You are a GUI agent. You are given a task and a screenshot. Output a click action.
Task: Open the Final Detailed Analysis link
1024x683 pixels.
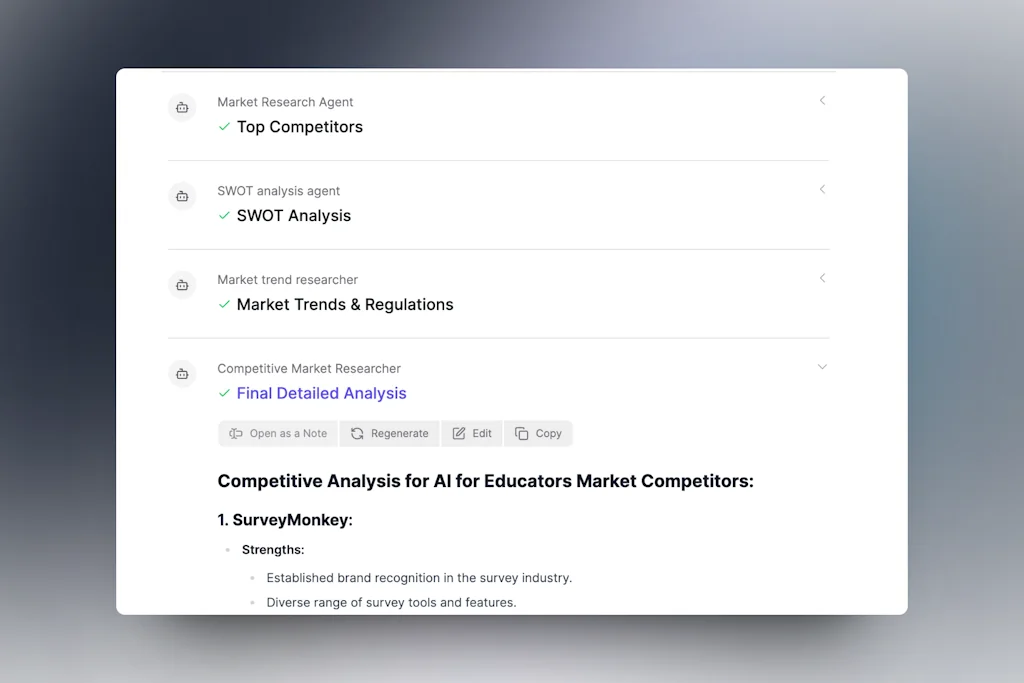[321, 393]
